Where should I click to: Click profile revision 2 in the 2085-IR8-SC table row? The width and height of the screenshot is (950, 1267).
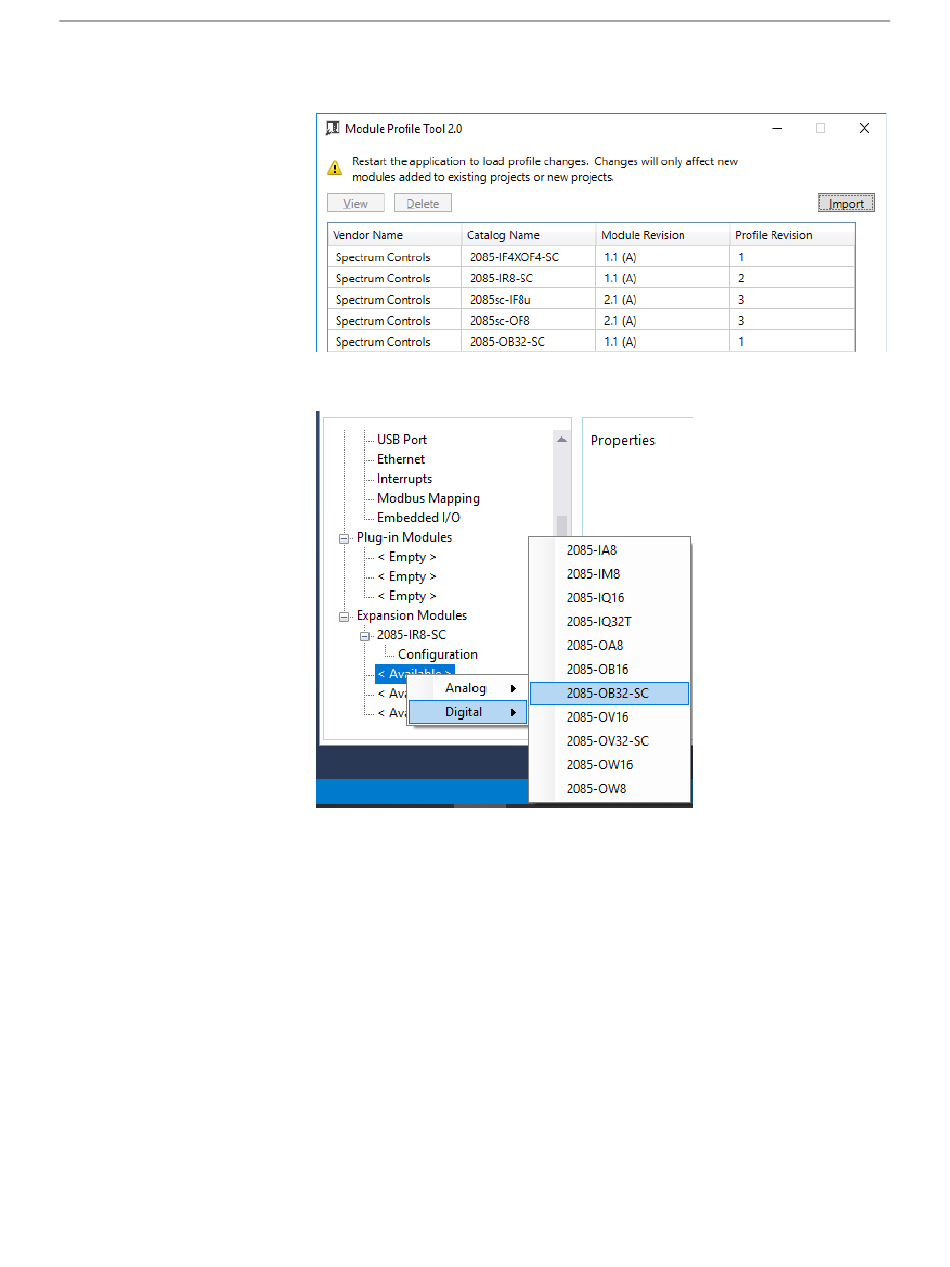click(x=741, y=278)
